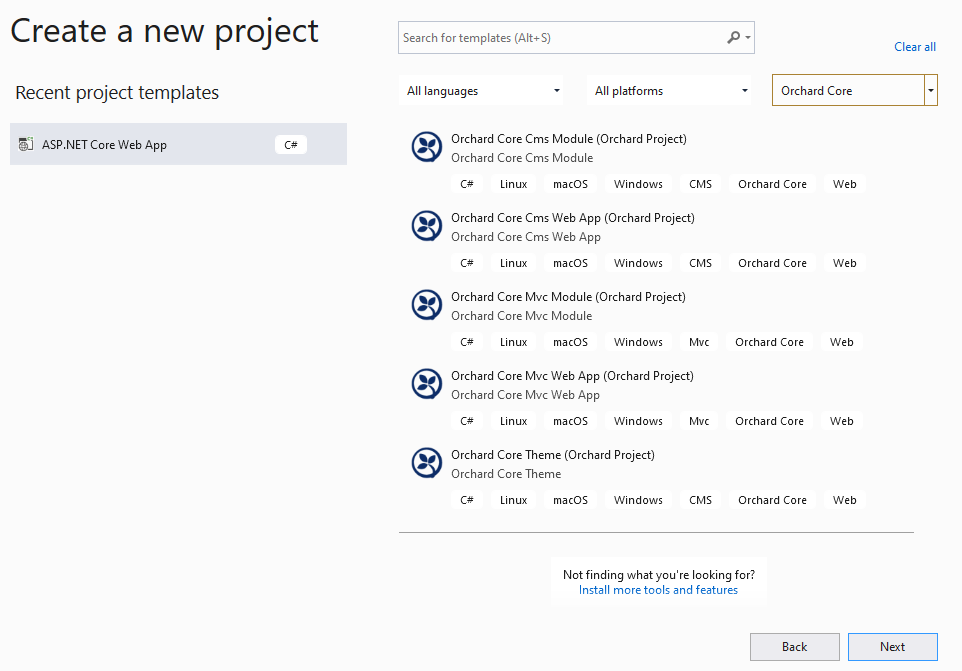
Task: Open search options arrow beside magnifier
Action: coord(748,37)
